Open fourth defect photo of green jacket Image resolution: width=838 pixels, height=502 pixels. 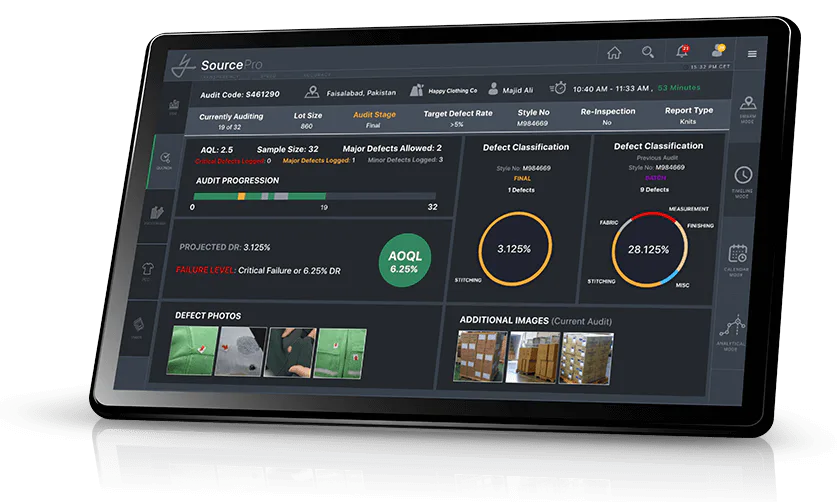[340, 354]
